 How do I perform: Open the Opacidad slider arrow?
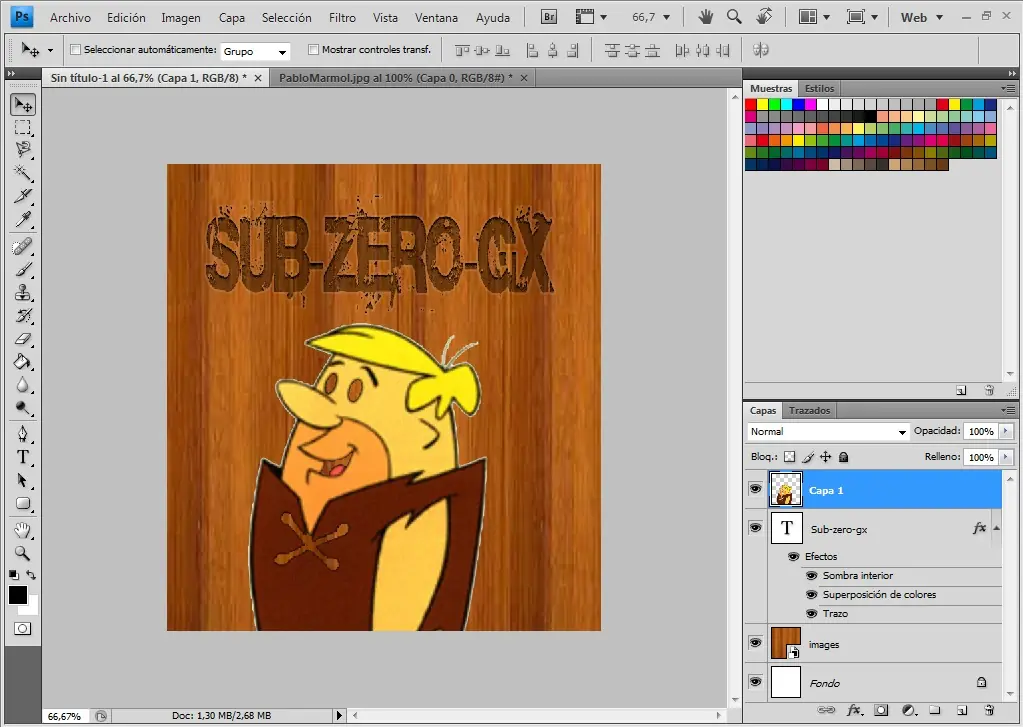(1006, 431)
